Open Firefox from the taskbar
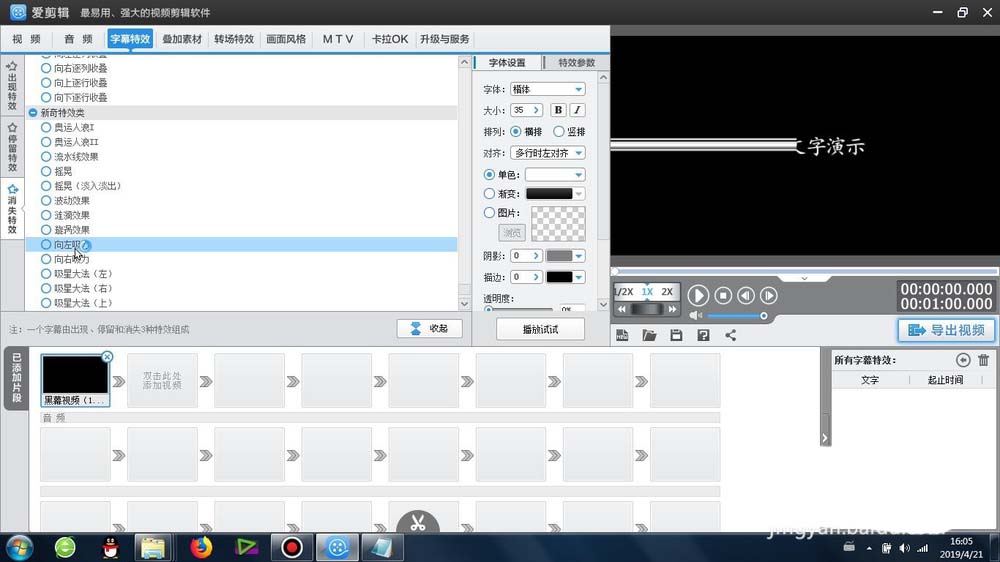Screen dimensions: 1000x562 (x=201, y=547)
